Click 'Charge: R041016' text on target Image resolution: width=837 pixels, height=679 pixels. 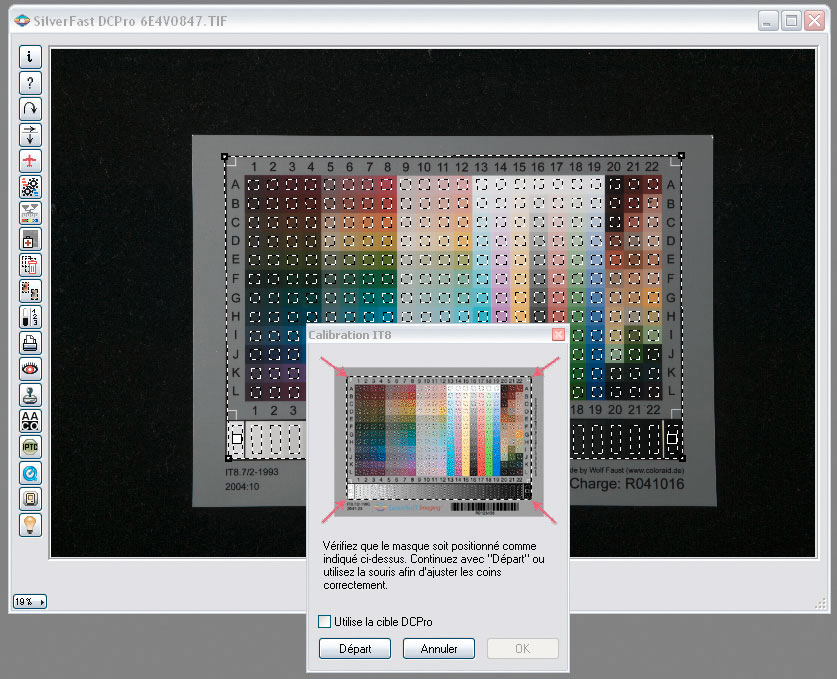(627, 484)
